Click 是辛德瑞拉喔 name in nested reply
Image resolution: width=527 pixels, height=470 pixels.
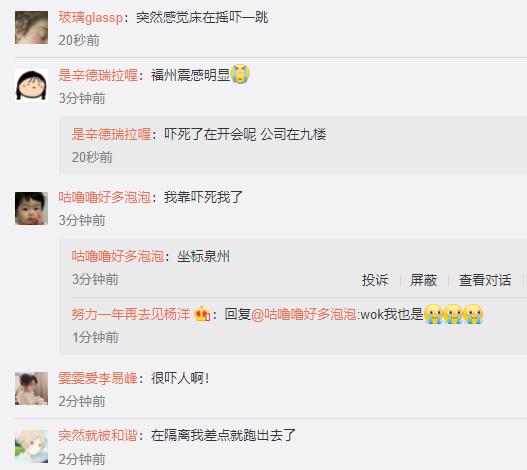[111, 134]
